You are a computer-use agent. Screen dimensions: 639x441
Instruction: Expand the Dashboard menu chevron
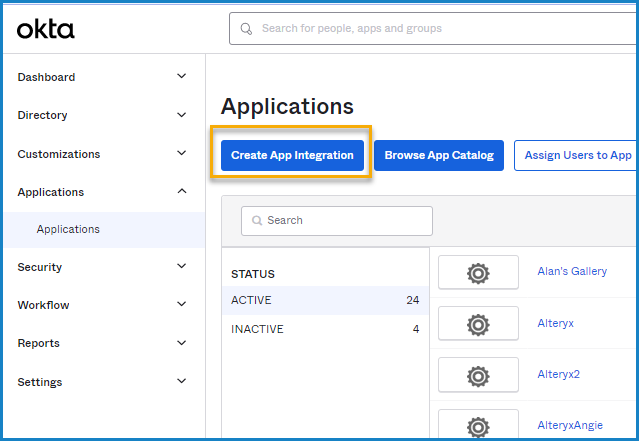(x=182, y=76)
